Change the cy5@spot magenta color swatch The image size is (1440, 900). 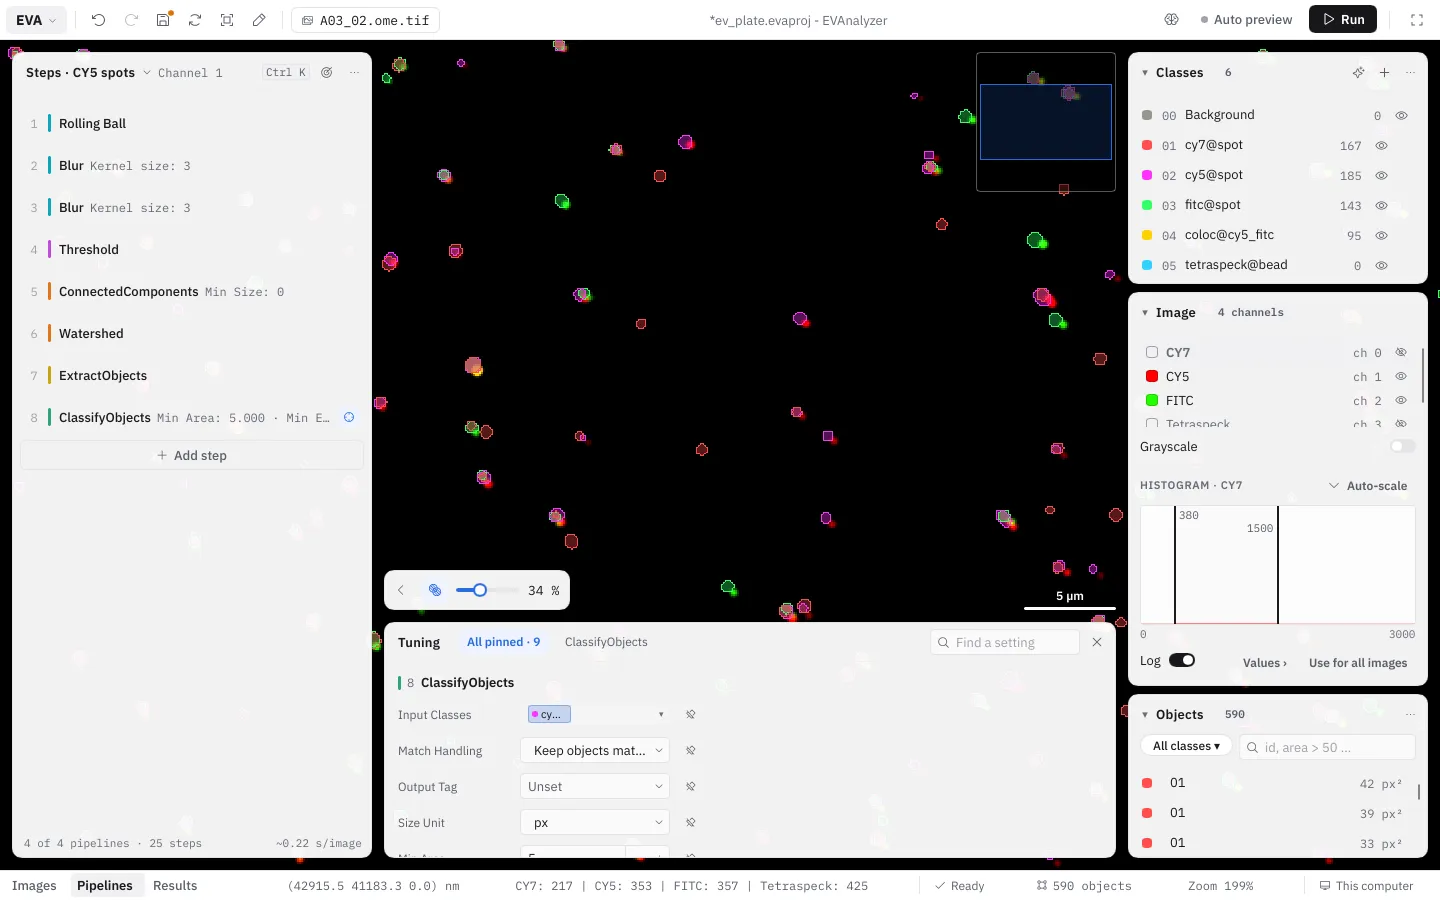[1147, 175]
